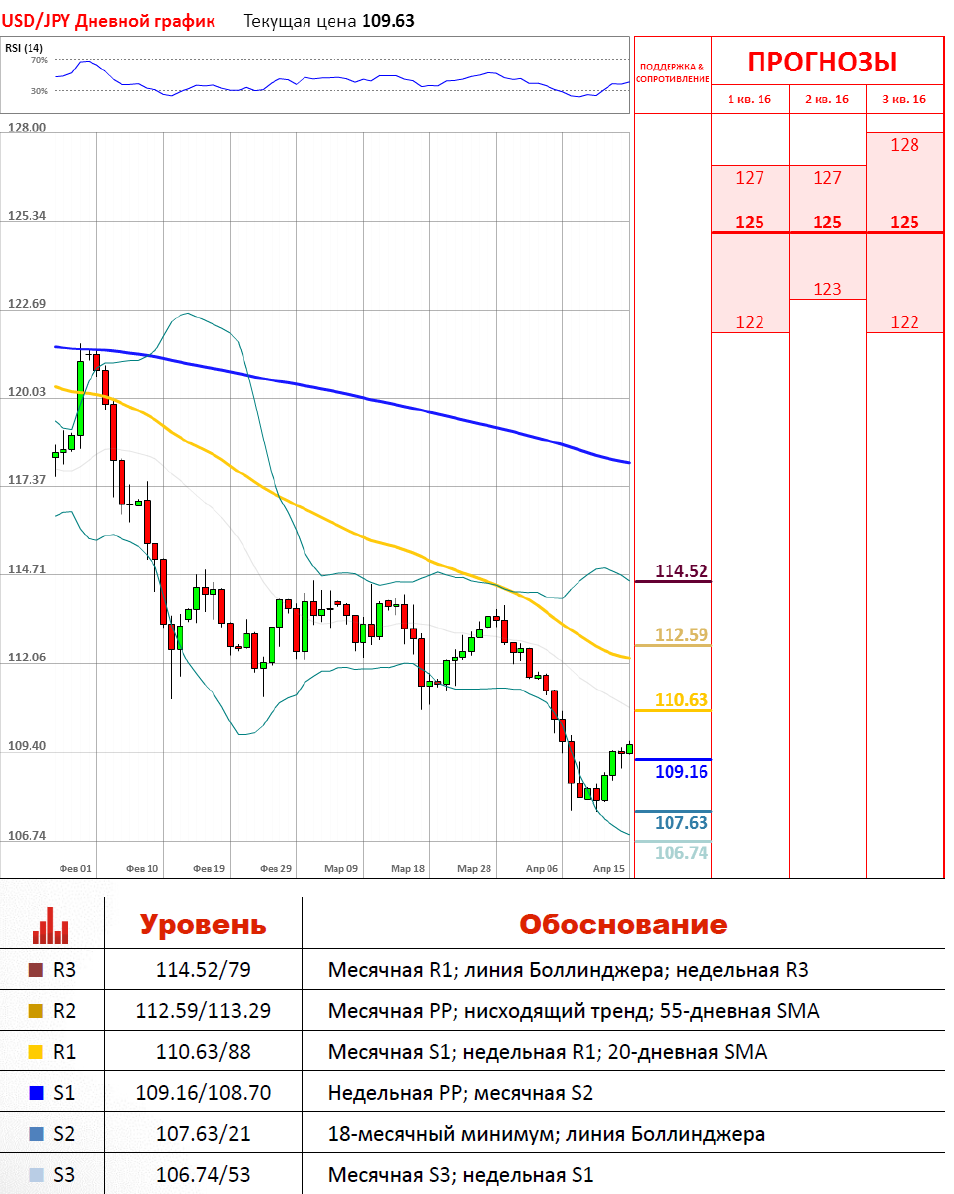Click the 112.59/113.29 level cell
The height and width of the screenshot is (1194, 954).
tap(203, 1011)
